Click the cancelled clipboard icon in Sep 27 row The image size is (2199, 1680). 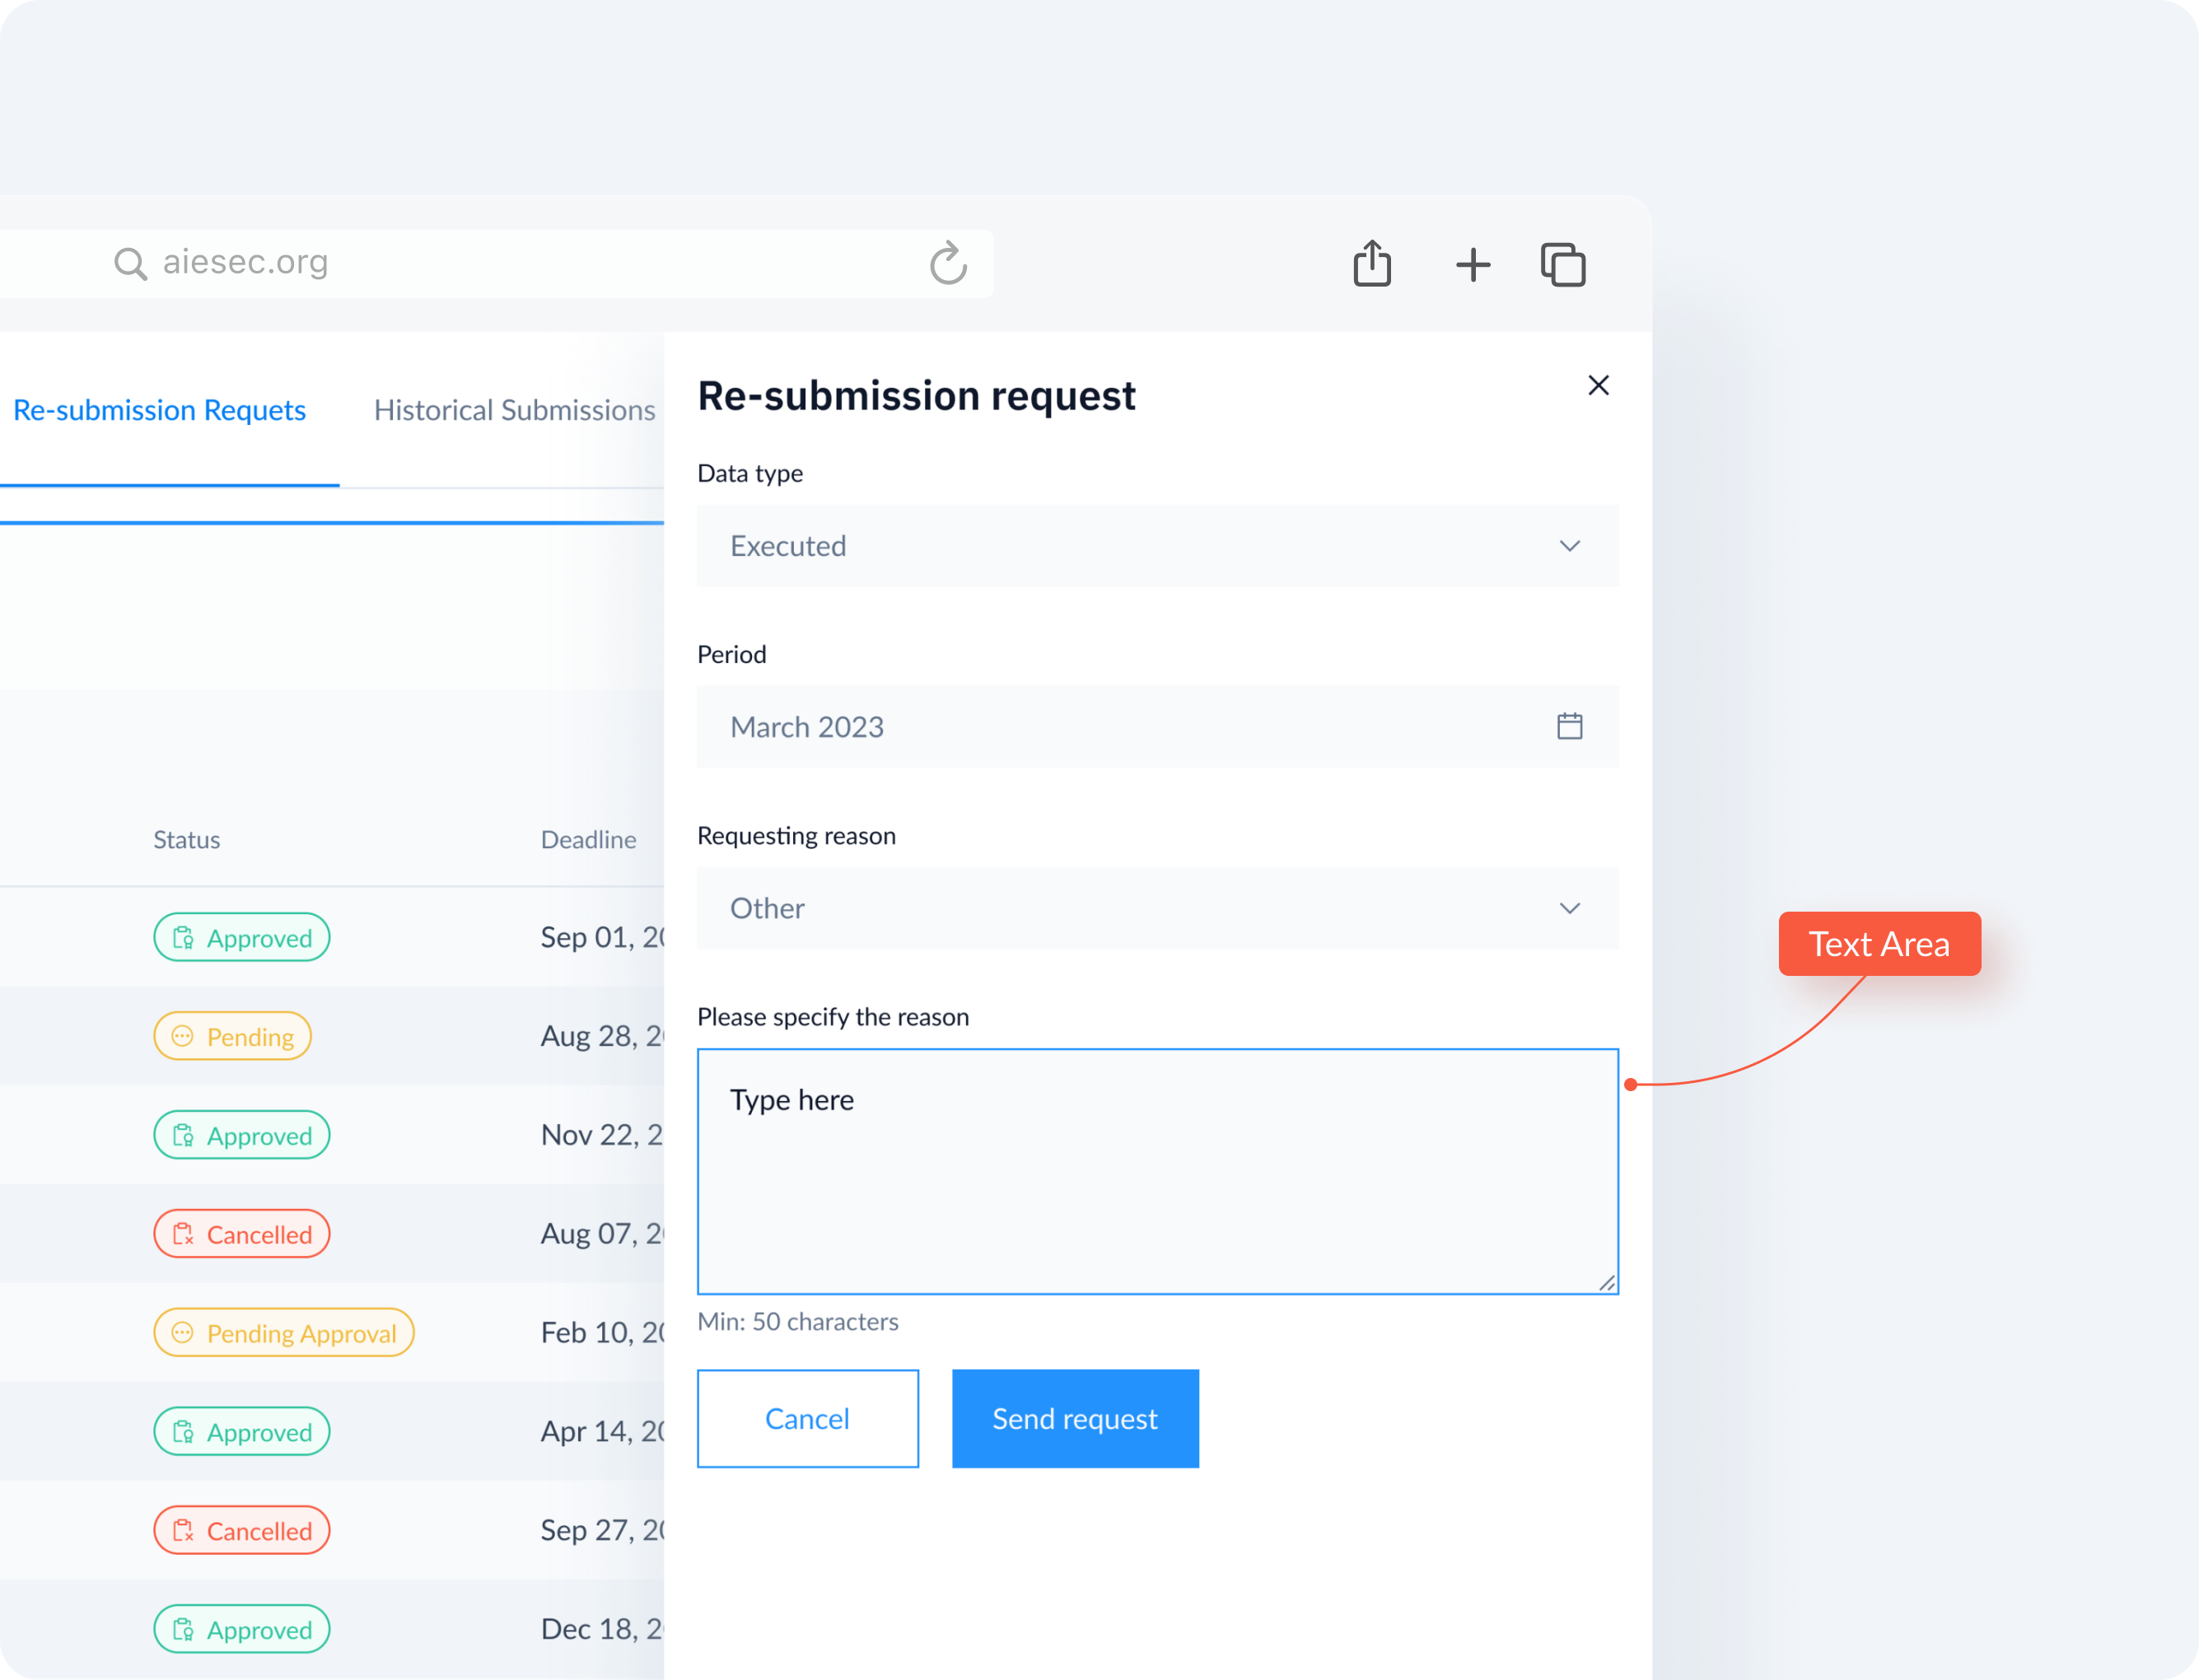click(x=183, y=1531)
